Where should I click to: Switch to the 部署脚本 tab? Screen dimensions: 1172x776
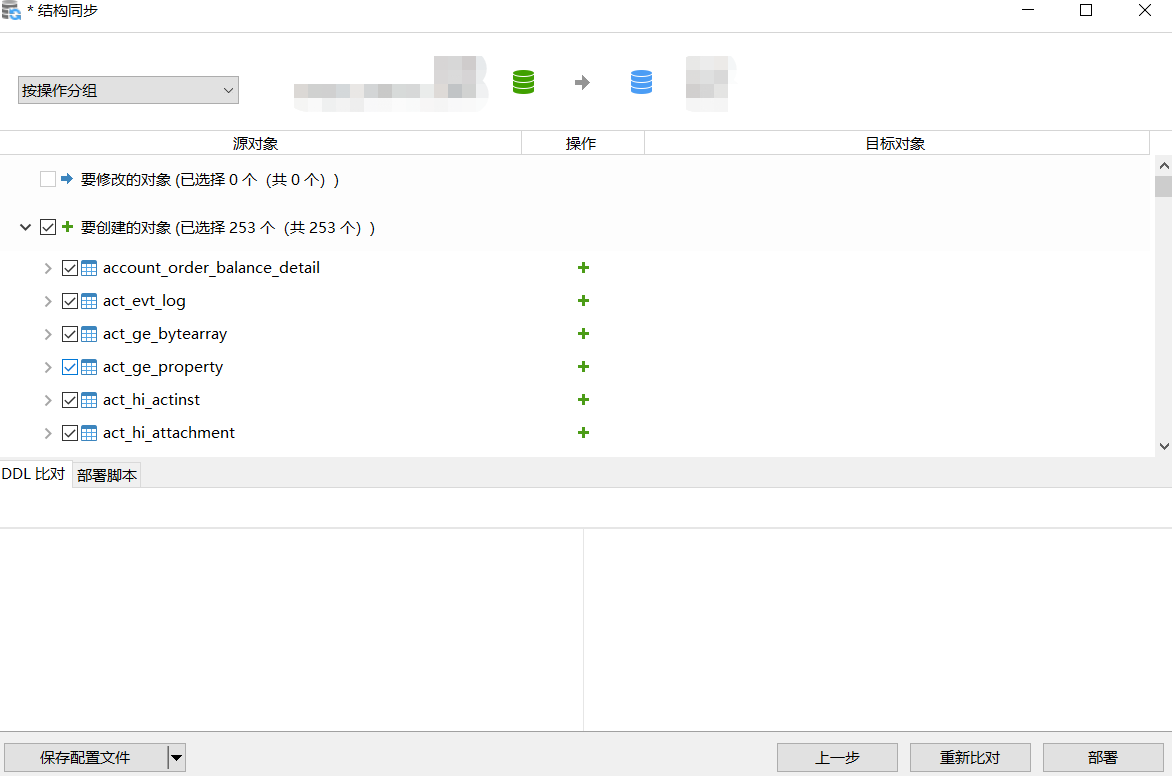click(107, 476)
